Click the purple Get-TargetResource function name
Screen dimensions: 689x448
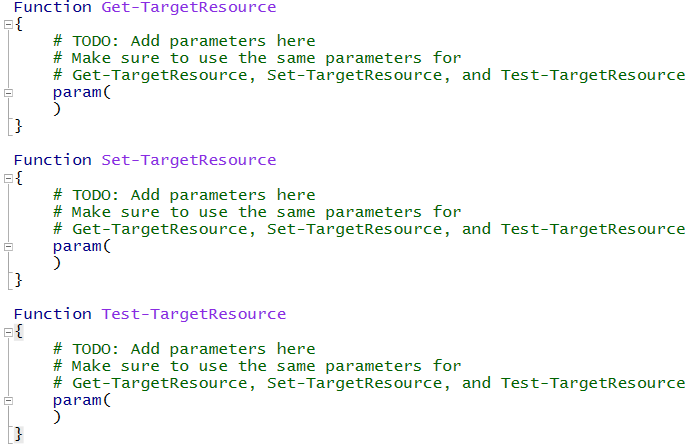point(189,7)
